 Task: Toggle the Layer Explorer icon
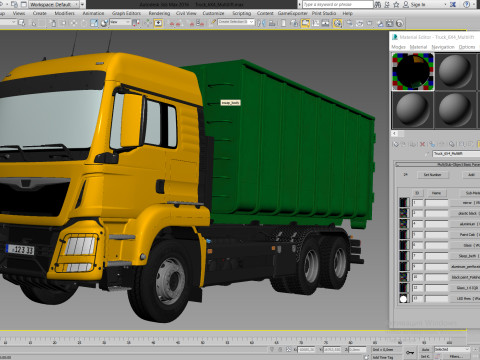click(x=294, y=23)
